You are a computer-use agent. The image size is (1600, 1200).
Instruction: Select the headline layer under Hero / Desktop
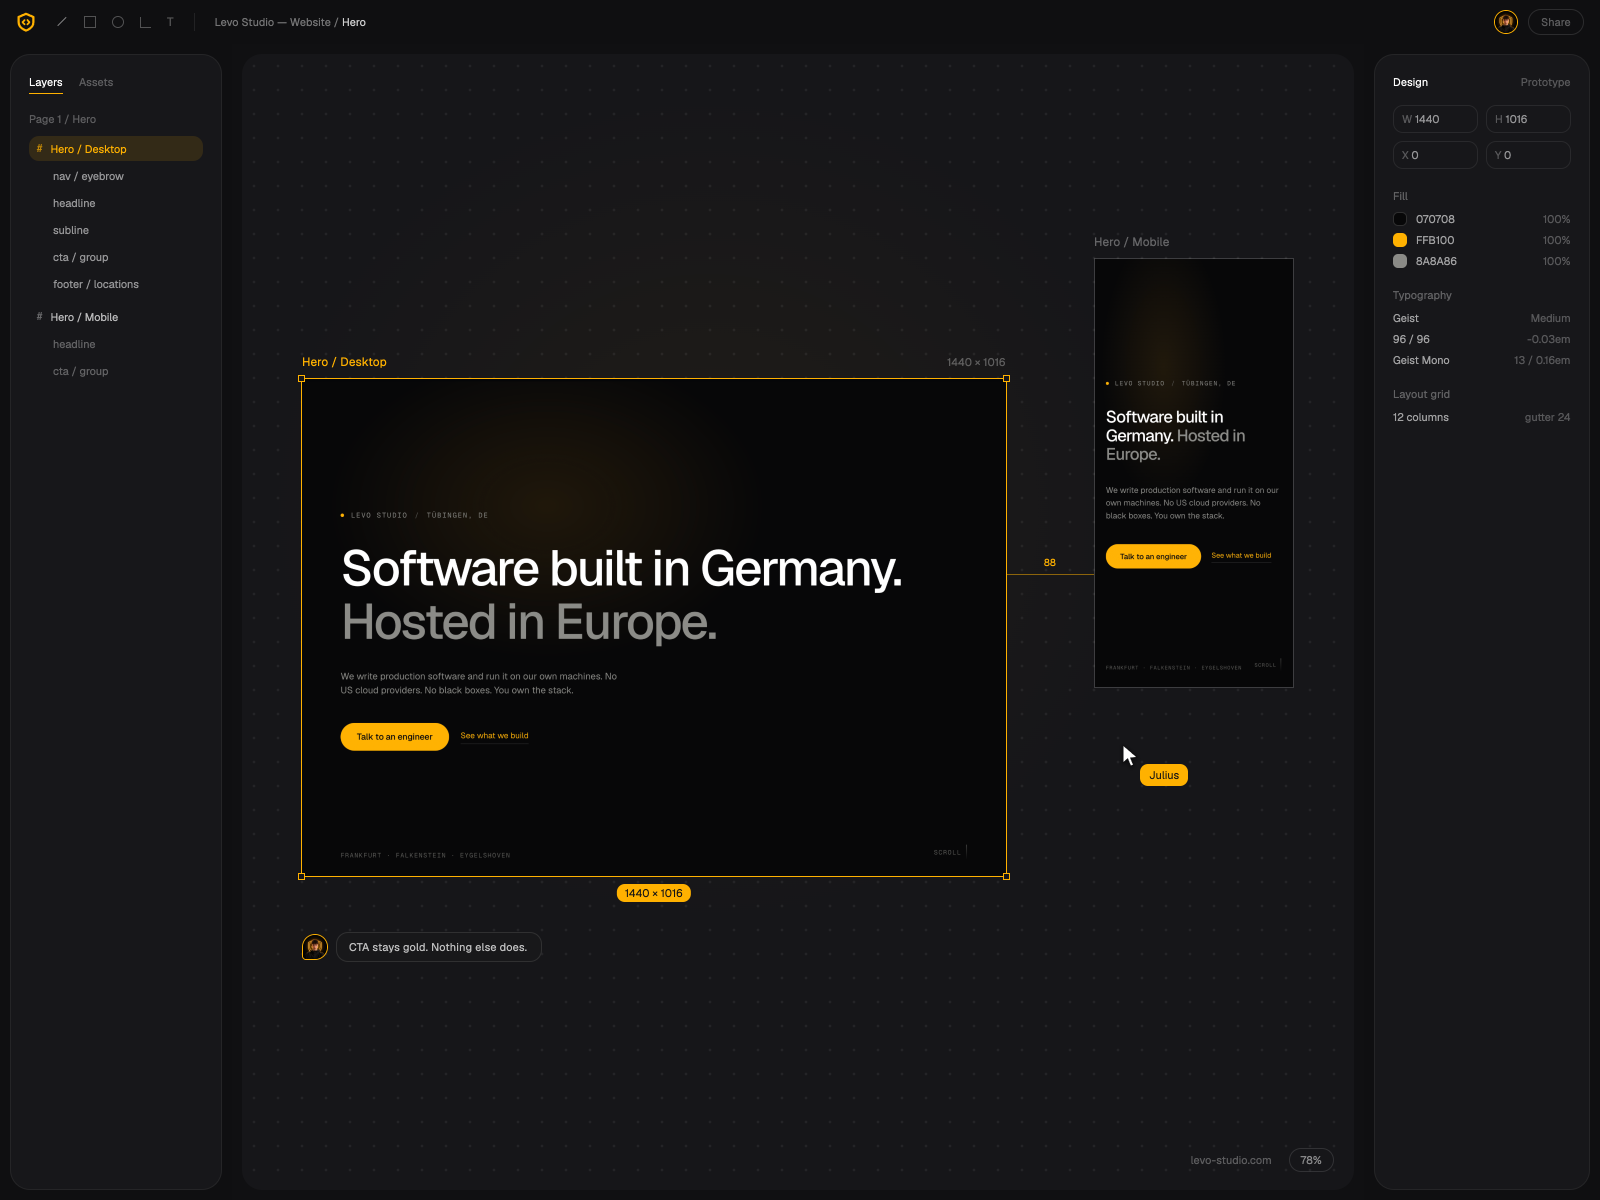pyautogui.click(x=116, y=203)
